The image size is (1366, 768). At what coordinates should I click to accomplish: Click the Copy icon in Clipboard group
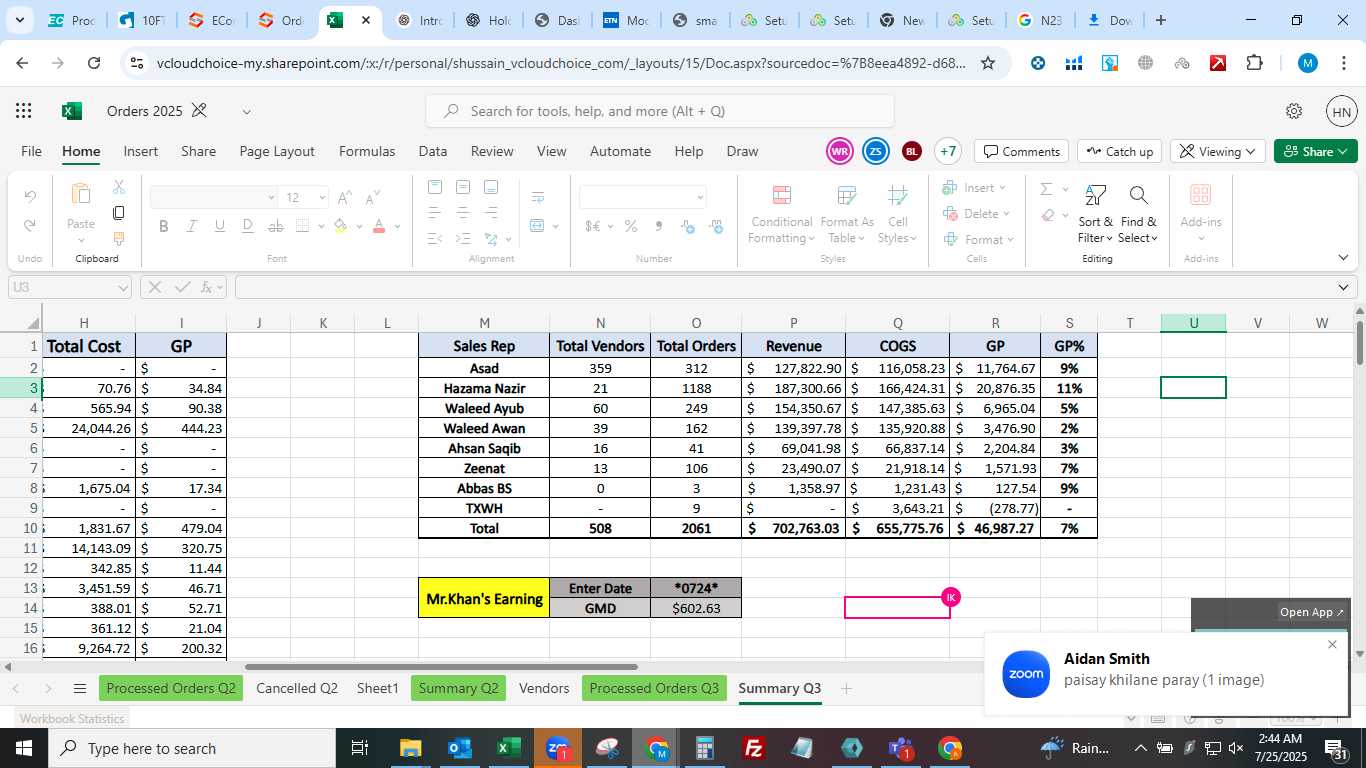click(119, 213)
